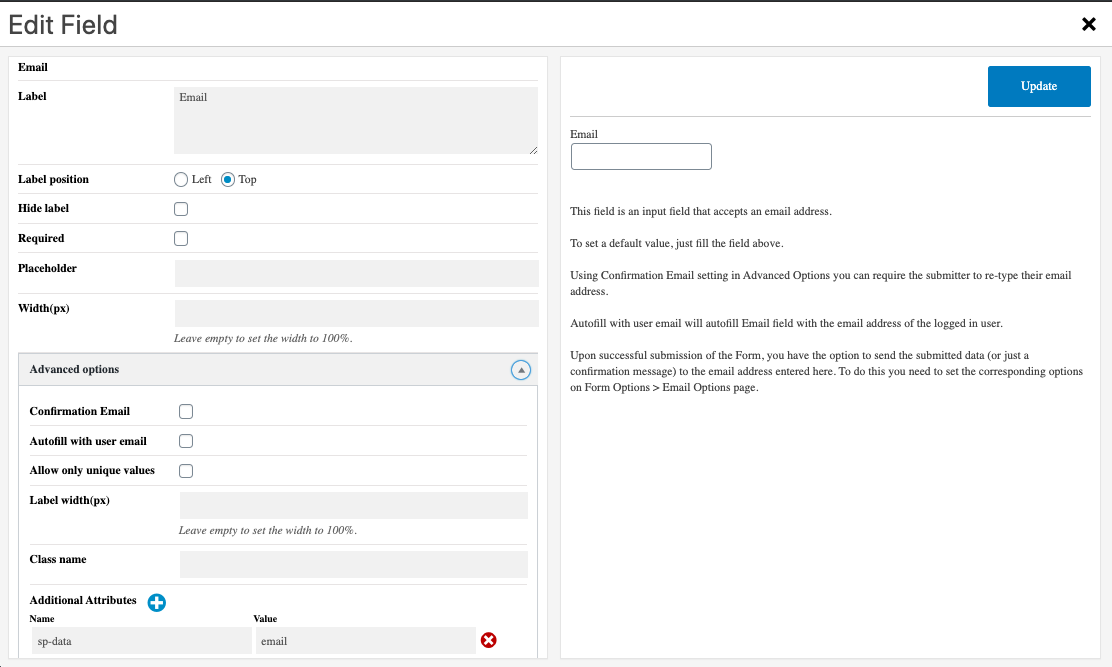The width and height of the screenshot is (1112, 667).
Task: Check the Hide label option
Action: pyautogui.click(x=181, y=208)
